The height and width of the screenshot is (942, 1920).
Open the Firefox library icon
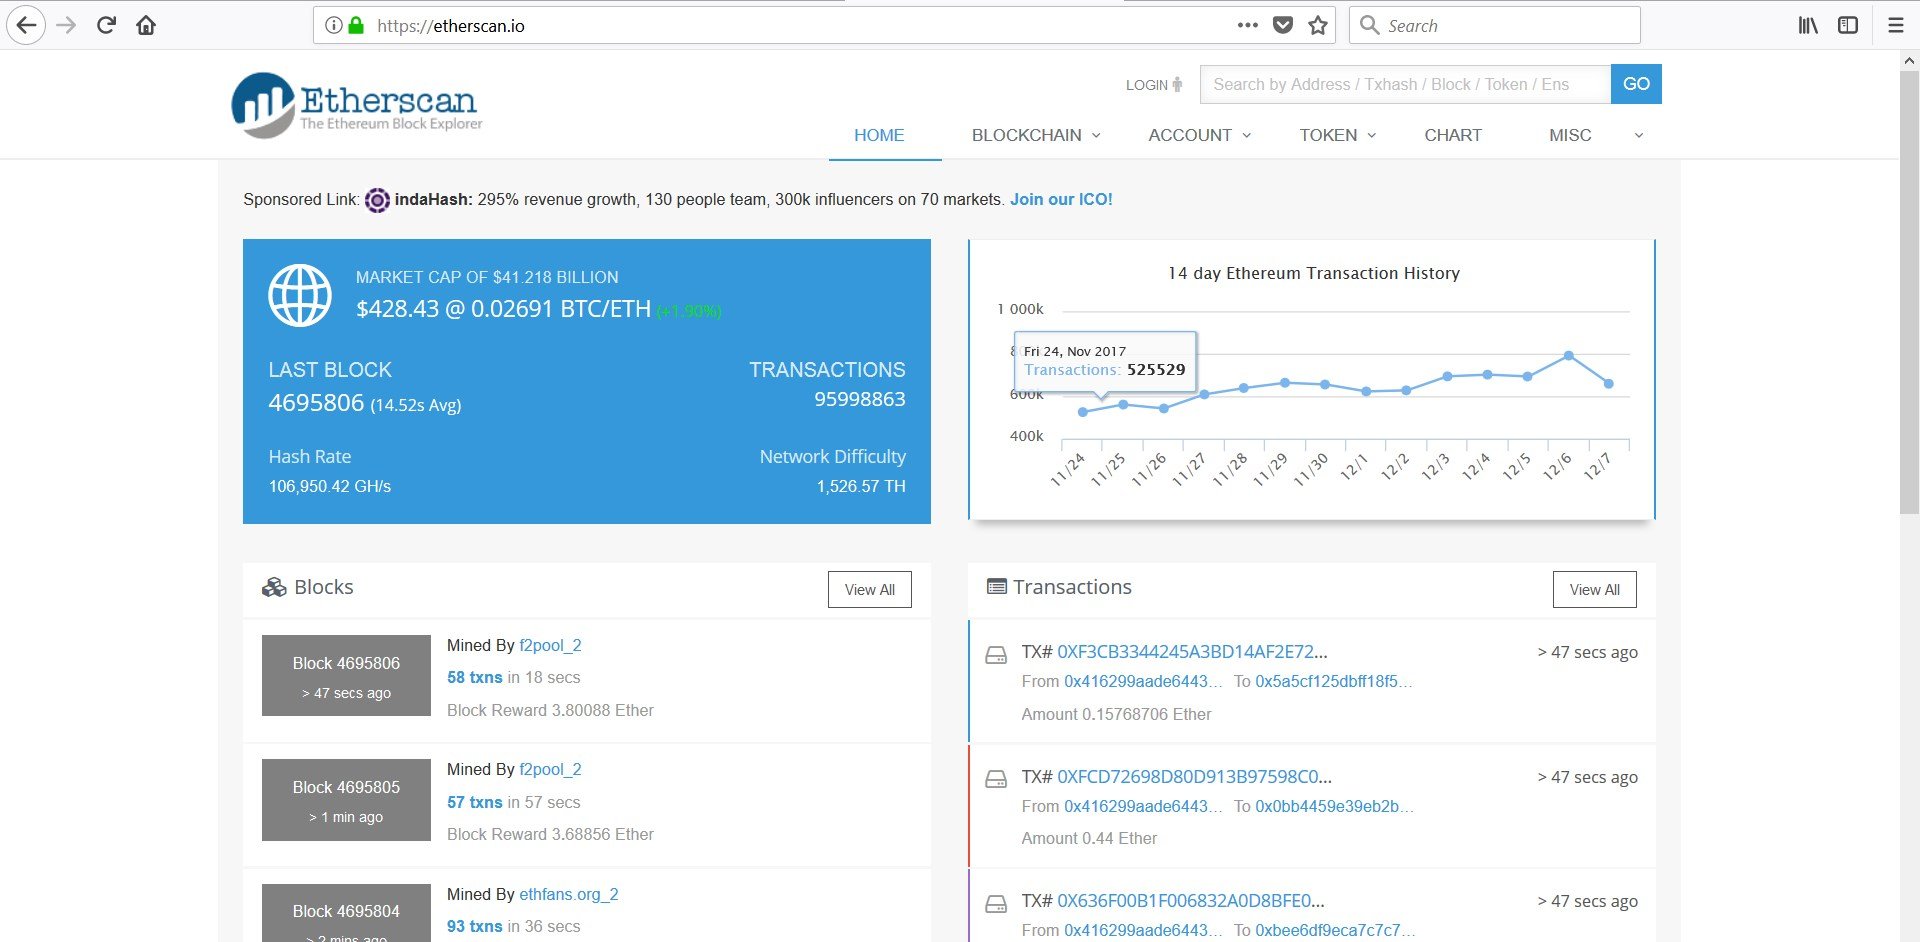point(1808,25)
